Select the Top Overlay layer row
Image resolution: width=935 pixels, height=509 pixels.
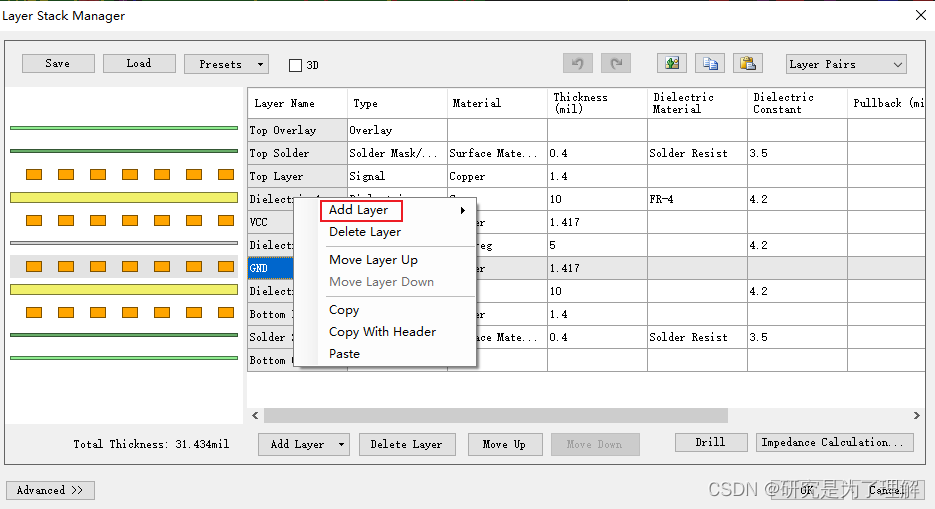(x=298, y=130)
